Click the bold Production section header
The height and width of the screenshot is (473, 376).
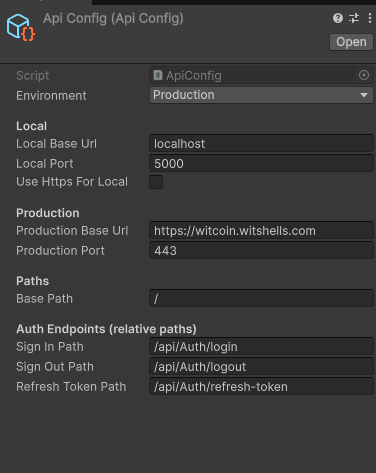(48, 213)
